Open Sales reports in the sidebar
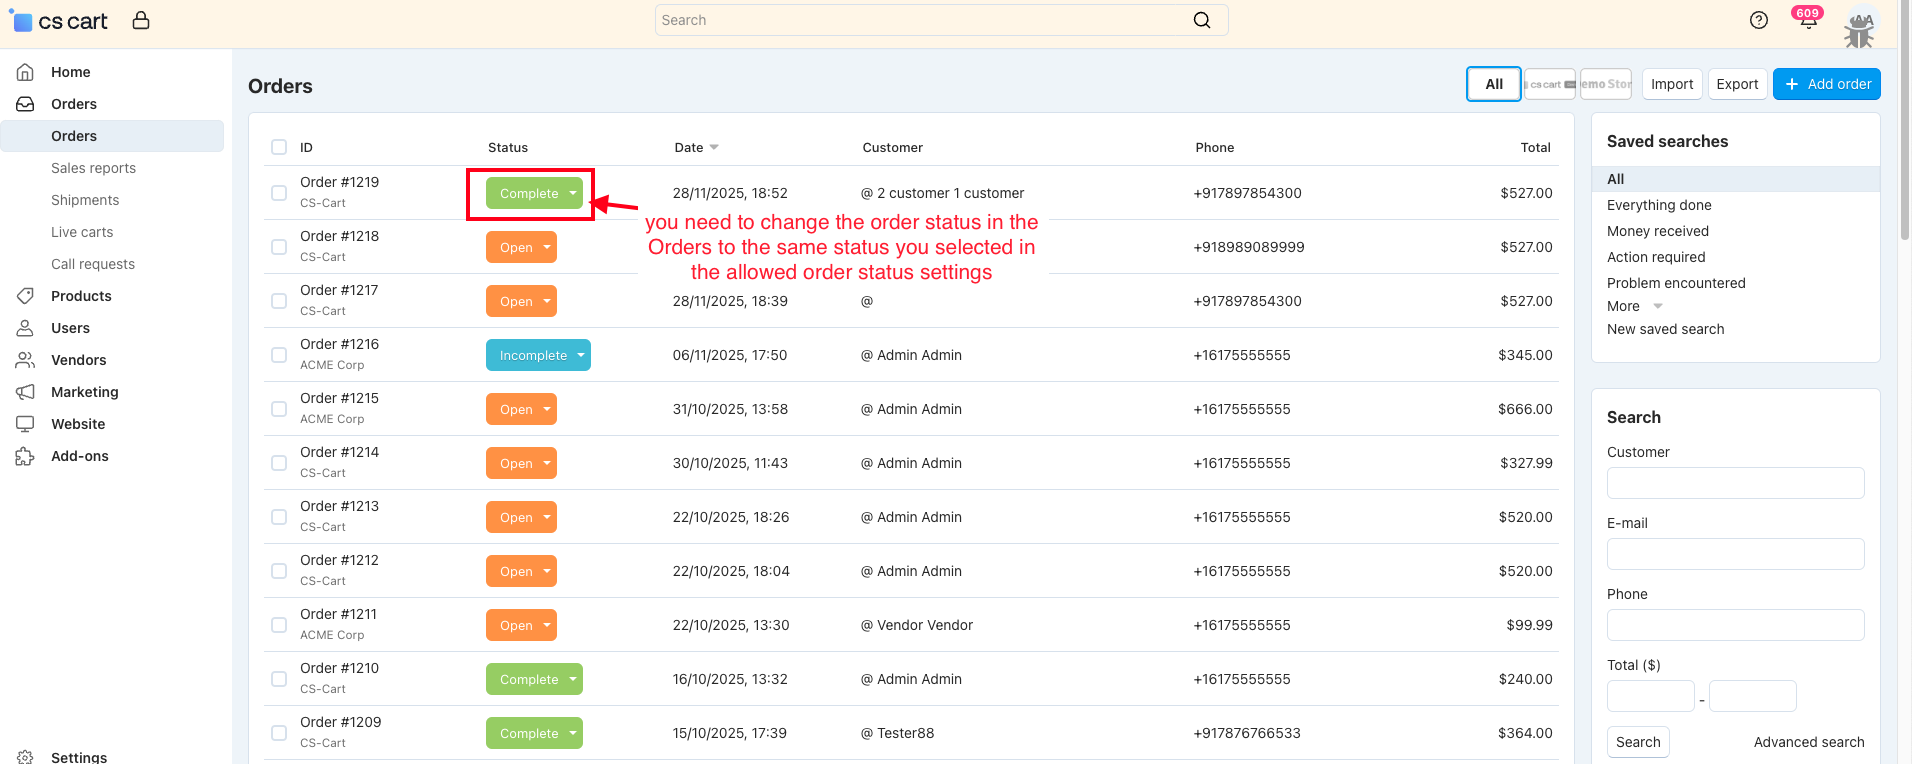 tap(93, 168)
